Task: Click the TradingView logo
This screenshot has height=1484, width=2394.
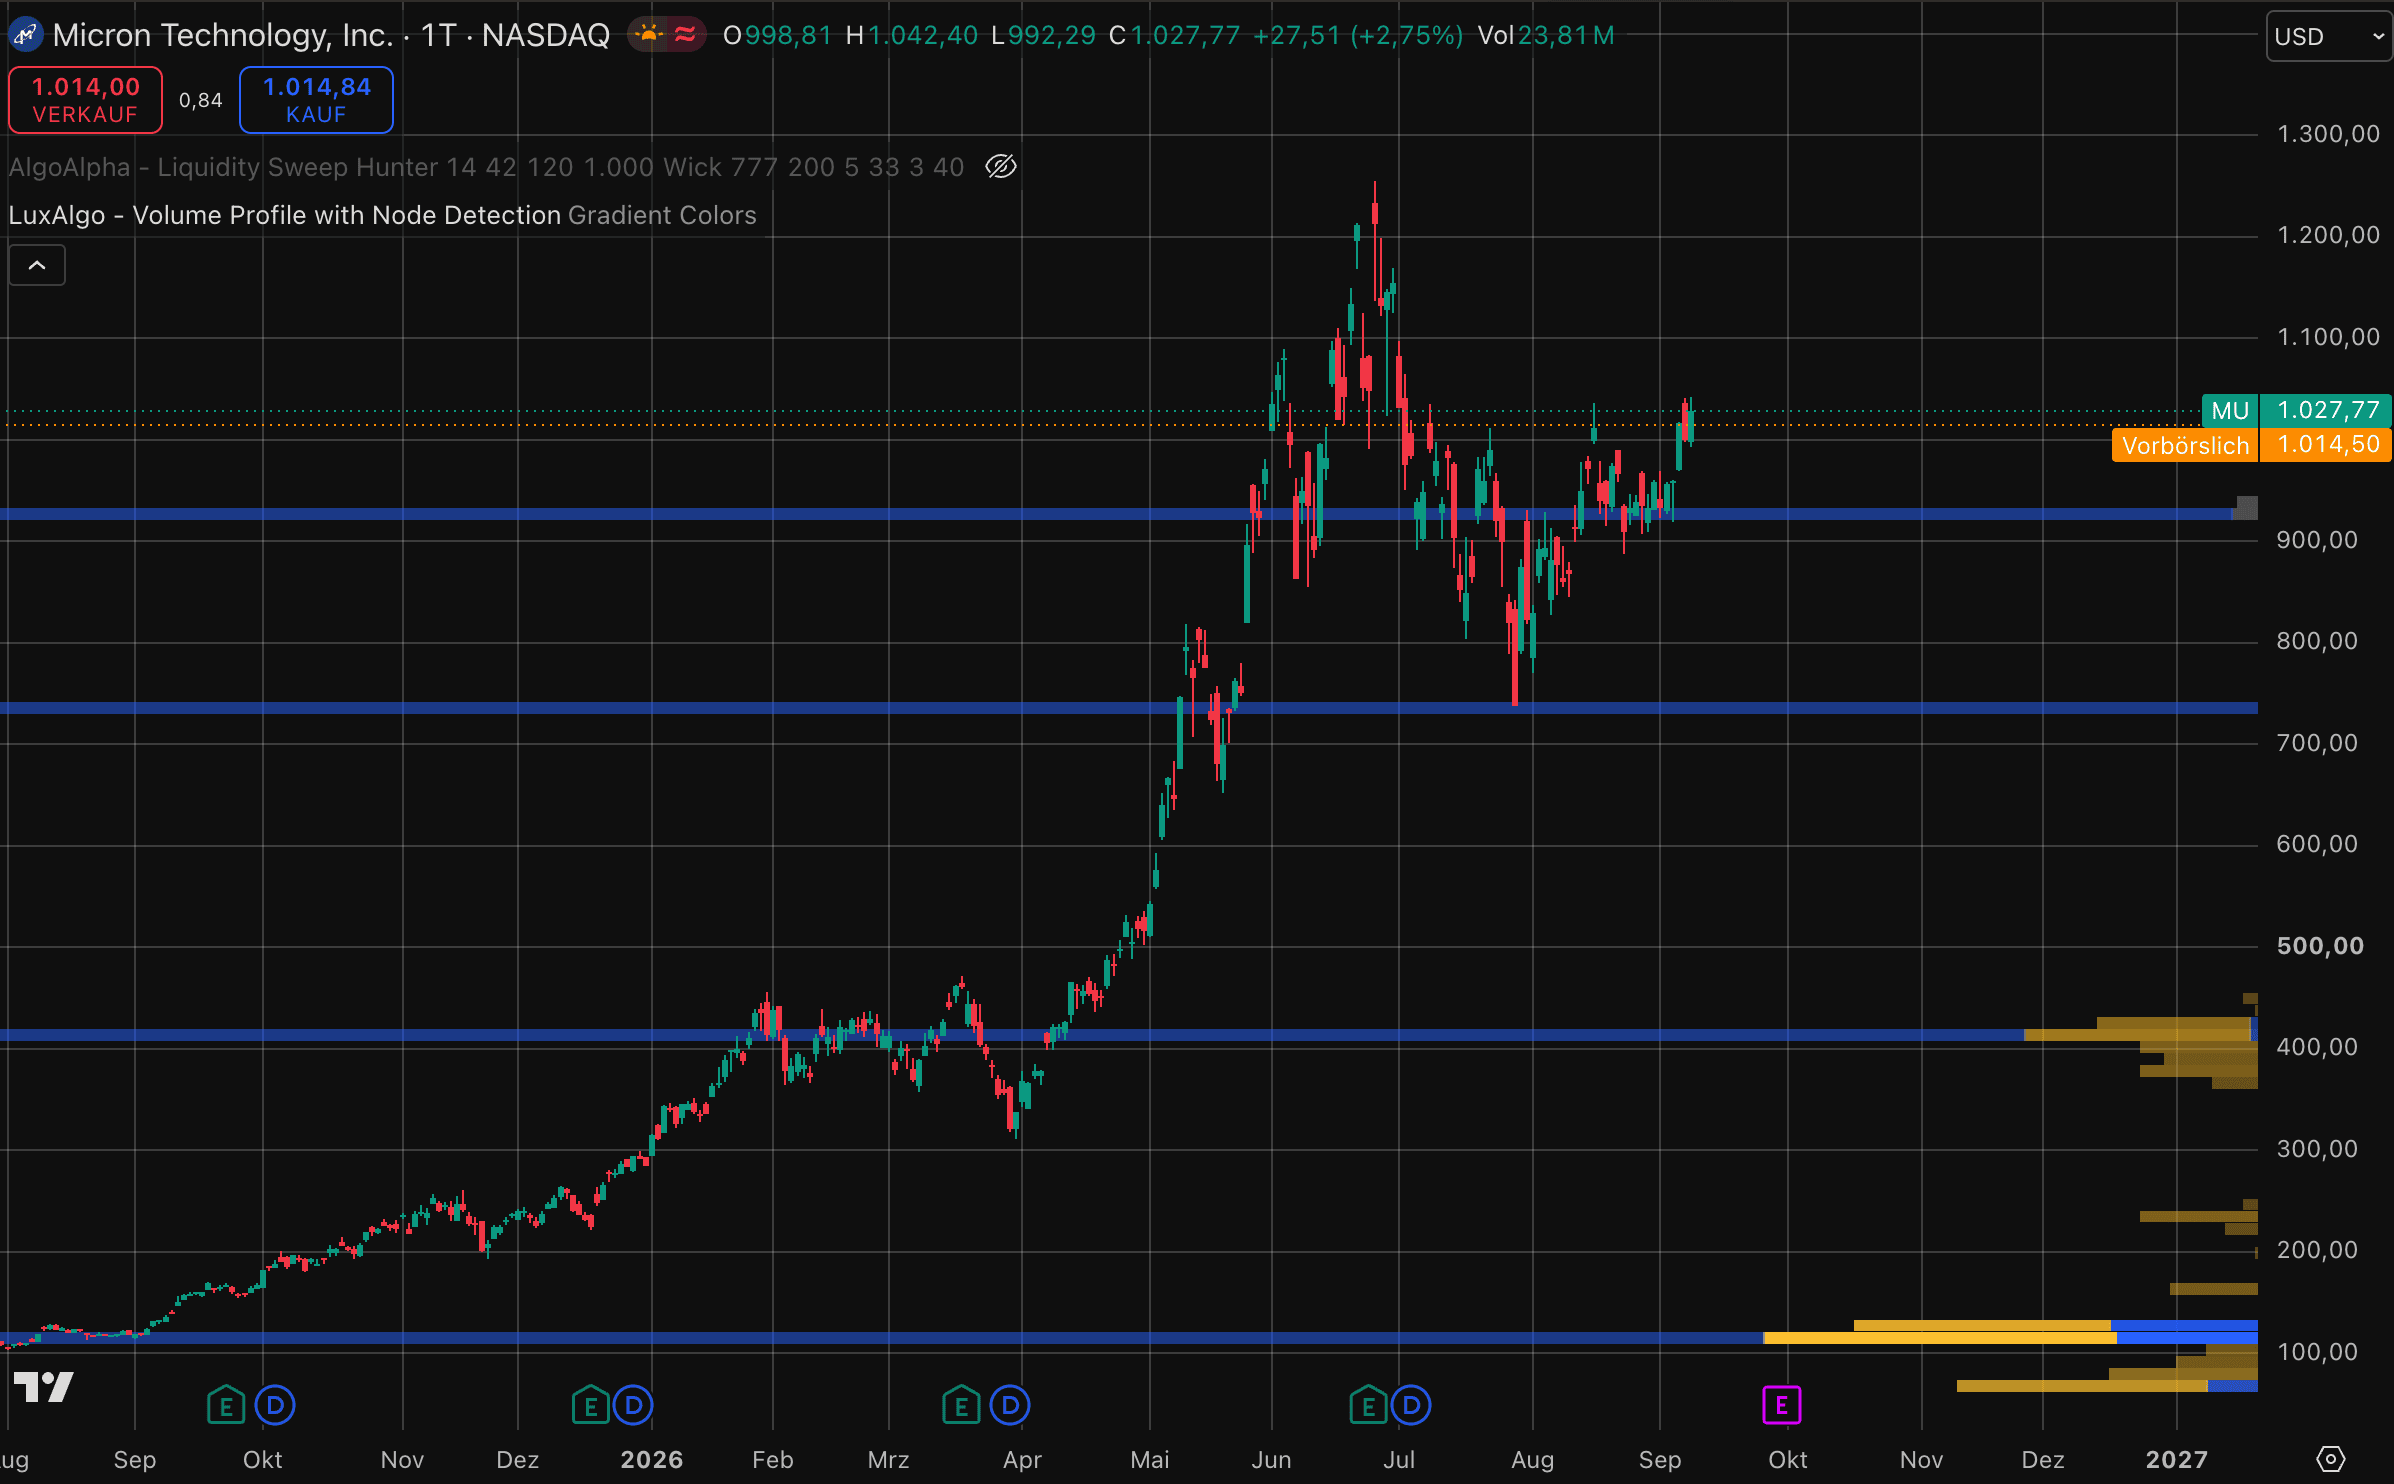Action: (43, 1386)
